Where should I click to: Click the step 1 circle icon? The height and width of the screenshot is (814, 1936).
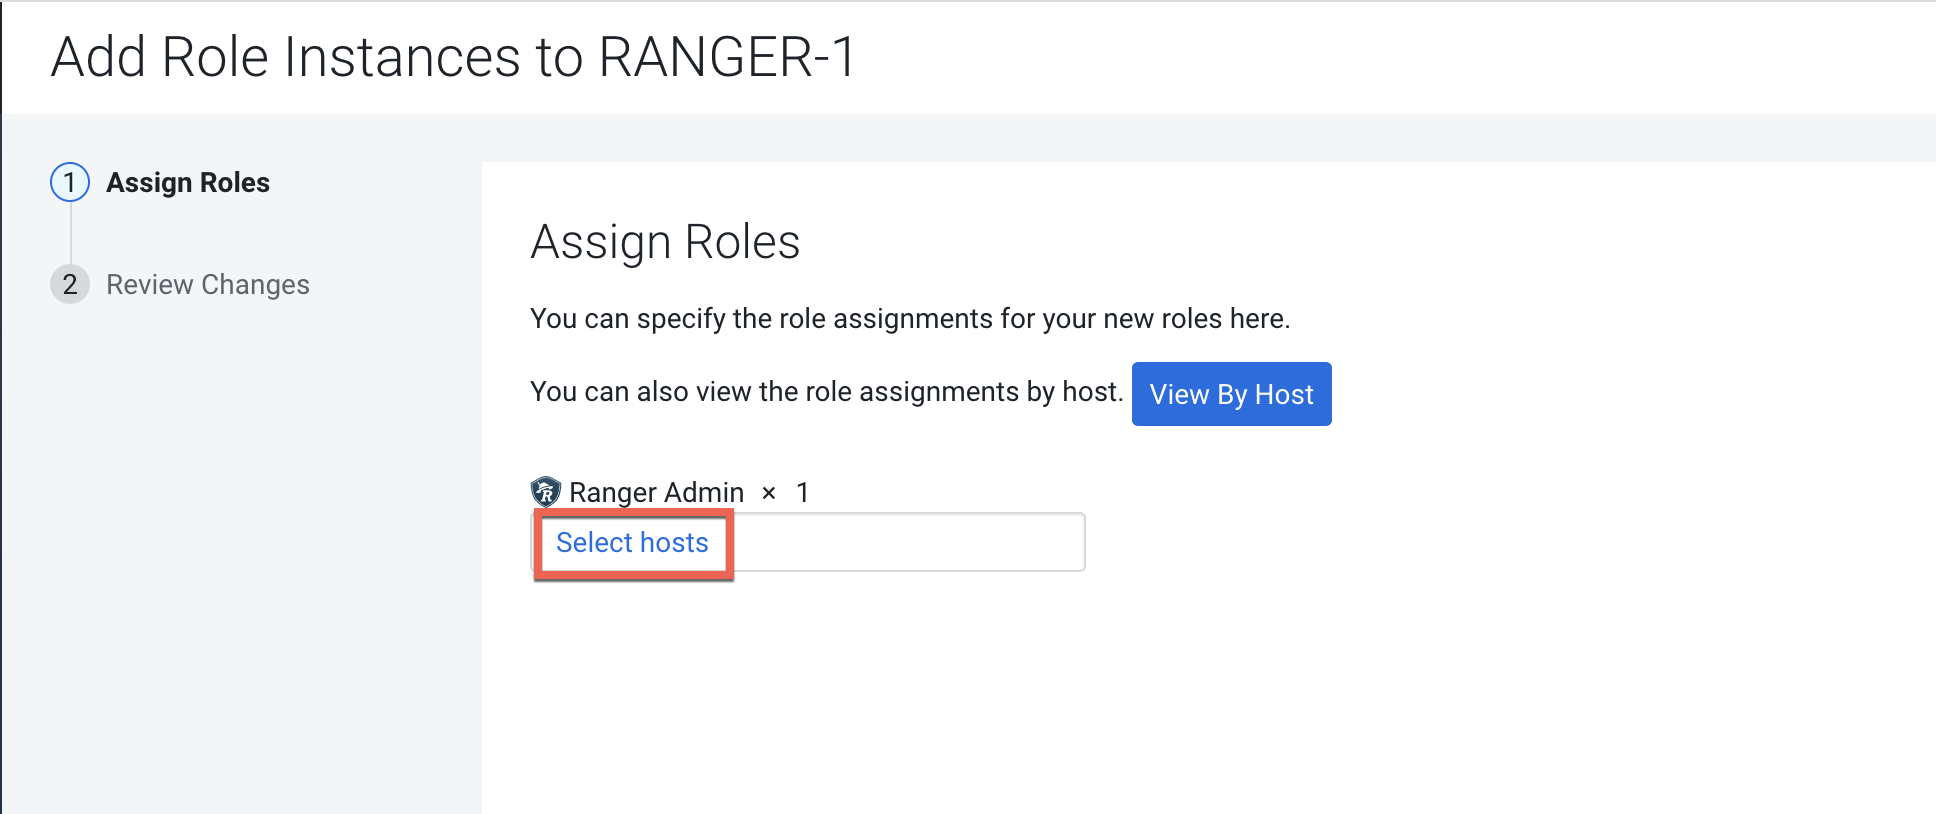coord(70,182)
